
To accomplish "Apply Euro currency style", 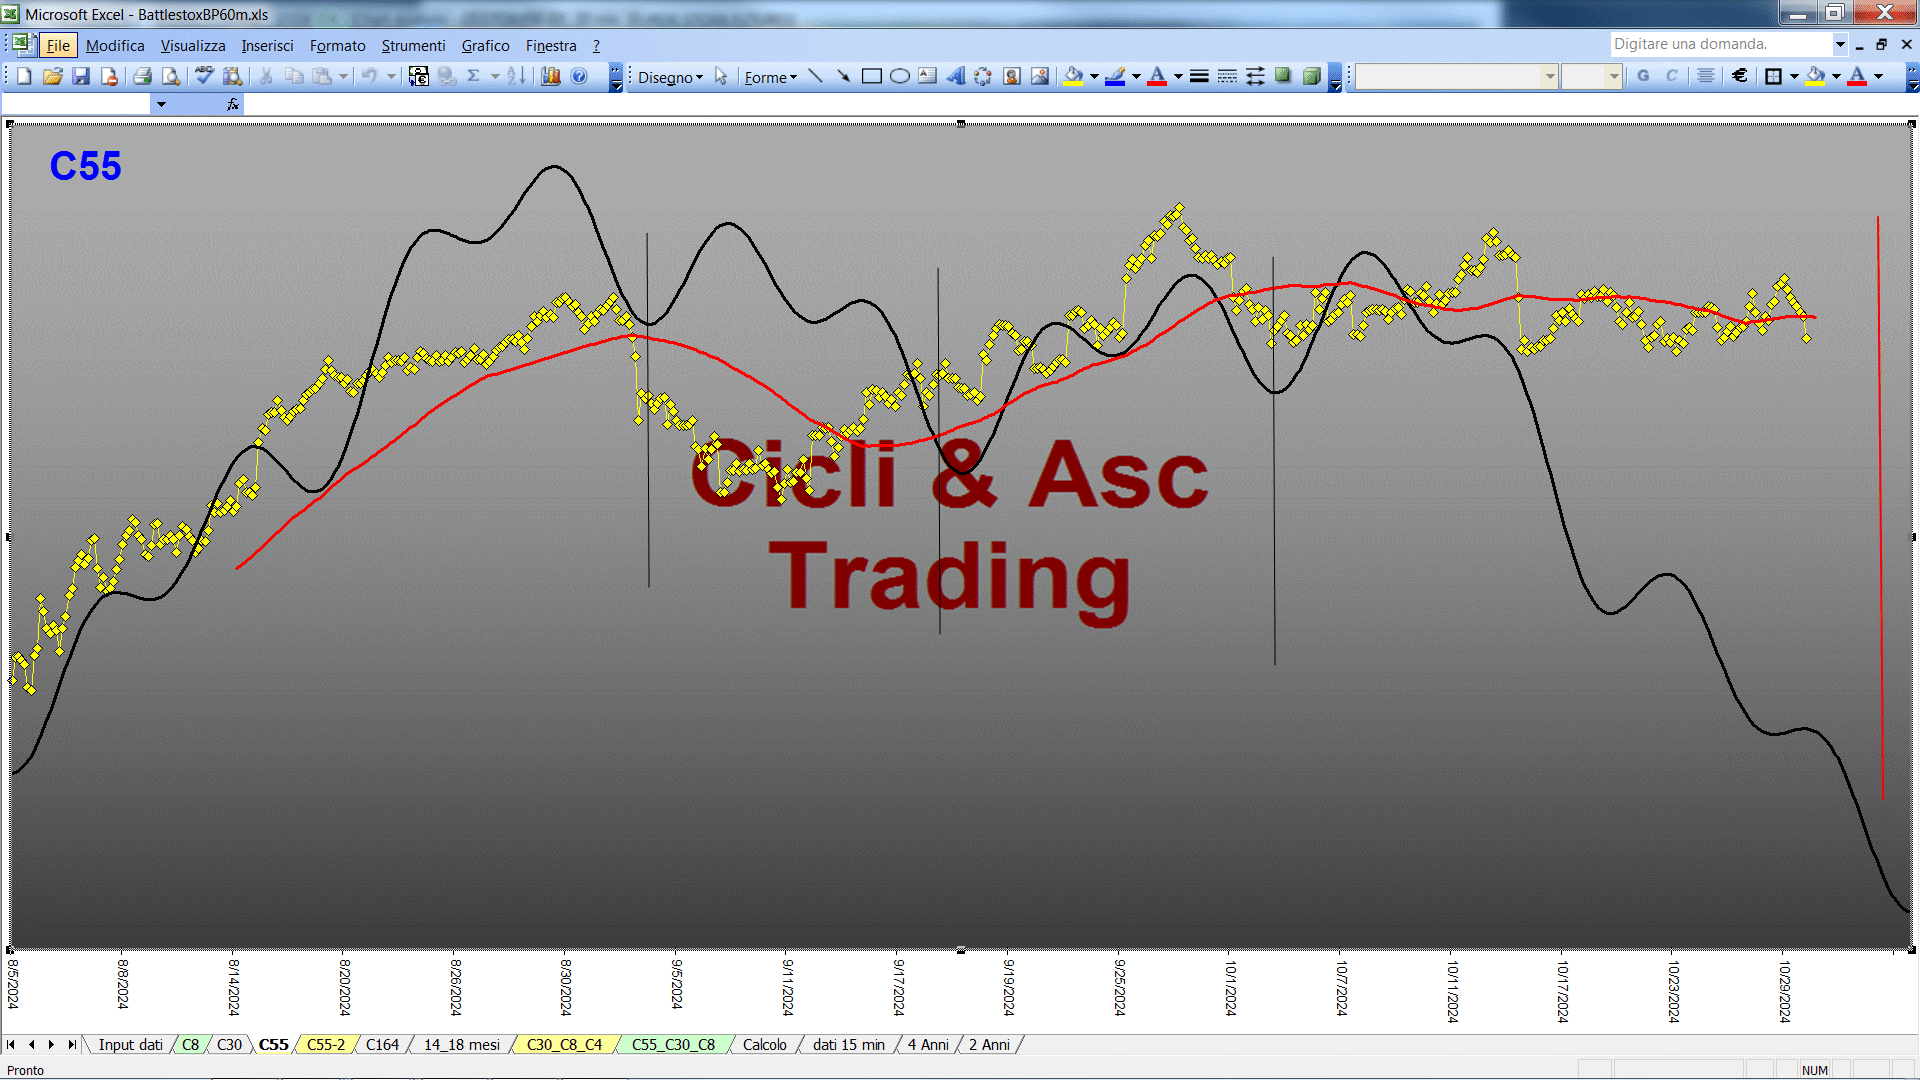I will click(x=1740, y=76).
